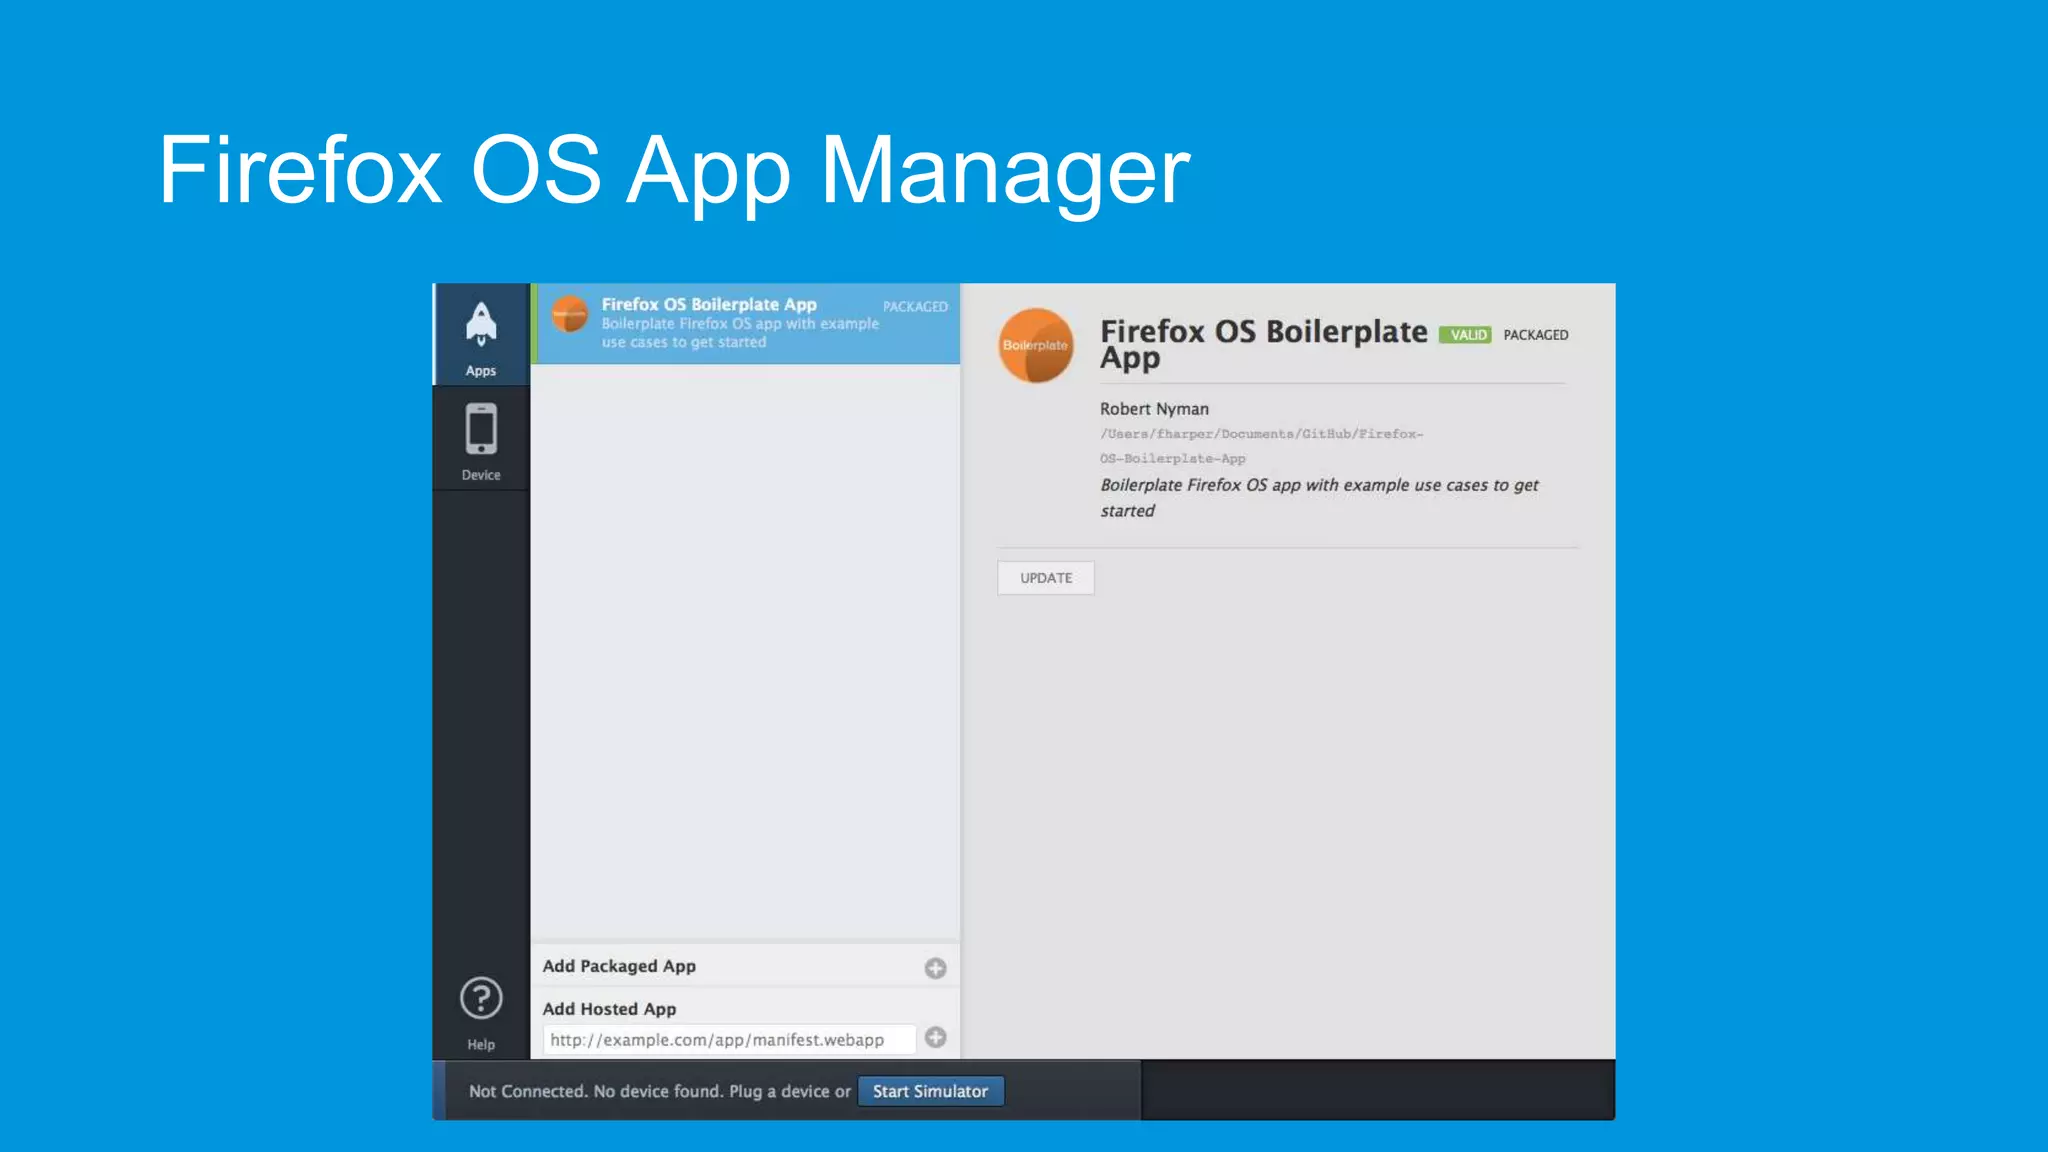Select Firefox OS Boilerplate App list entry
2048x1152 pixels.
(x=746, y=323)
